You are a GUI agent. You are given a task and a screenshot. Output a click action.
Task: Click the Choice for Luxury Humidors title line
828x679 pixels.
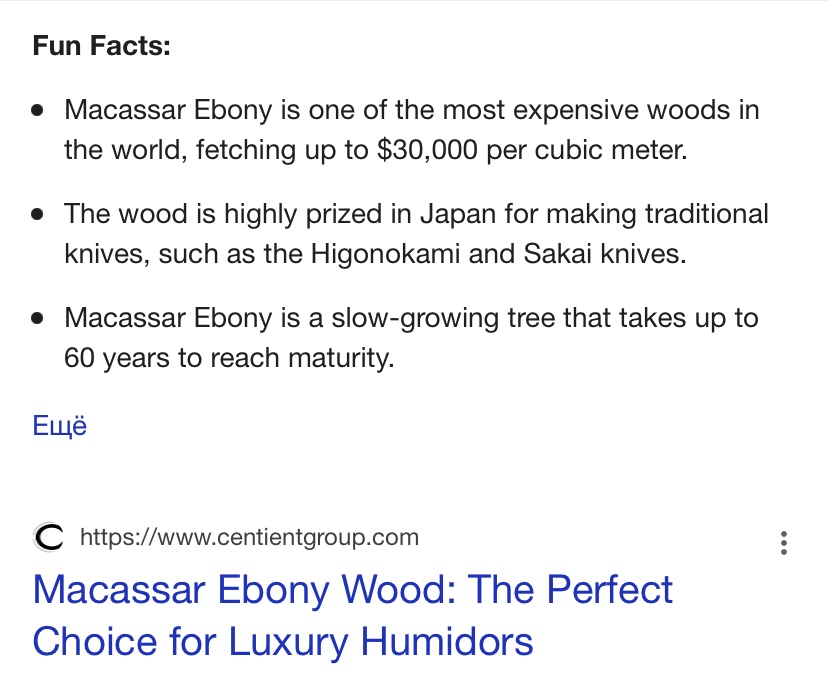(283, 642)
